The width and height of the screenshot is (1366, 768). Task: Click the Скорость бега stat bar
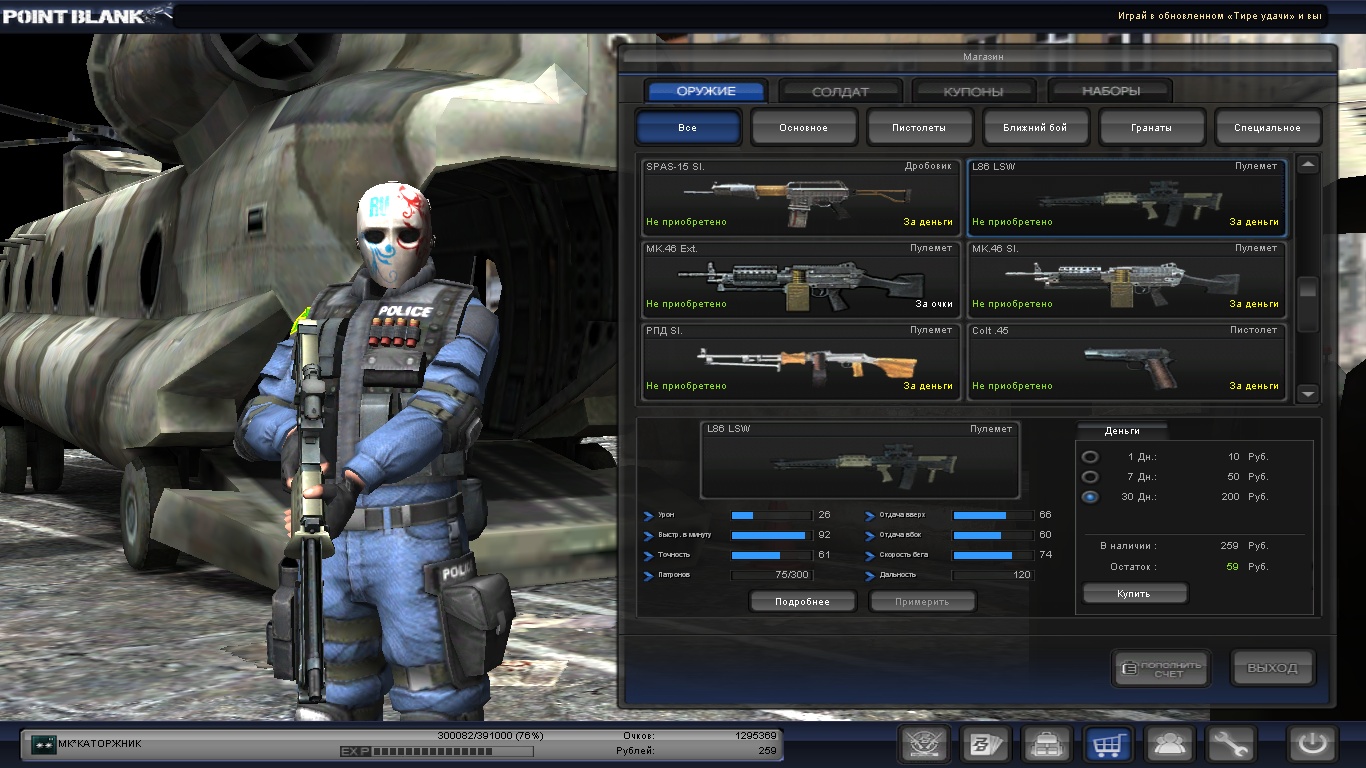992,555
